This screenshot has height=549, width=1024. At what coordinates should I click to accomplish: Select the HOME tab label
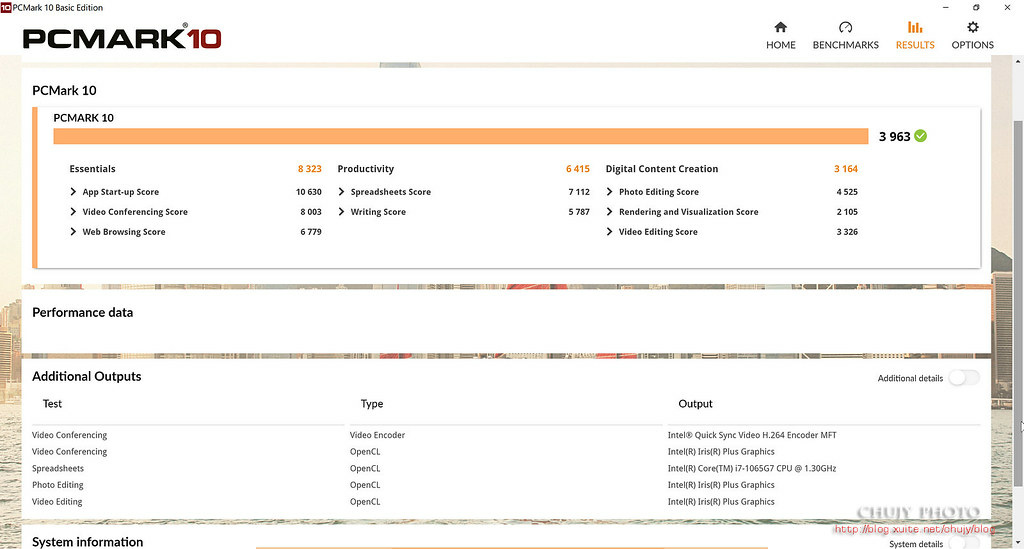pyautogui.click(x=780, y=45)
